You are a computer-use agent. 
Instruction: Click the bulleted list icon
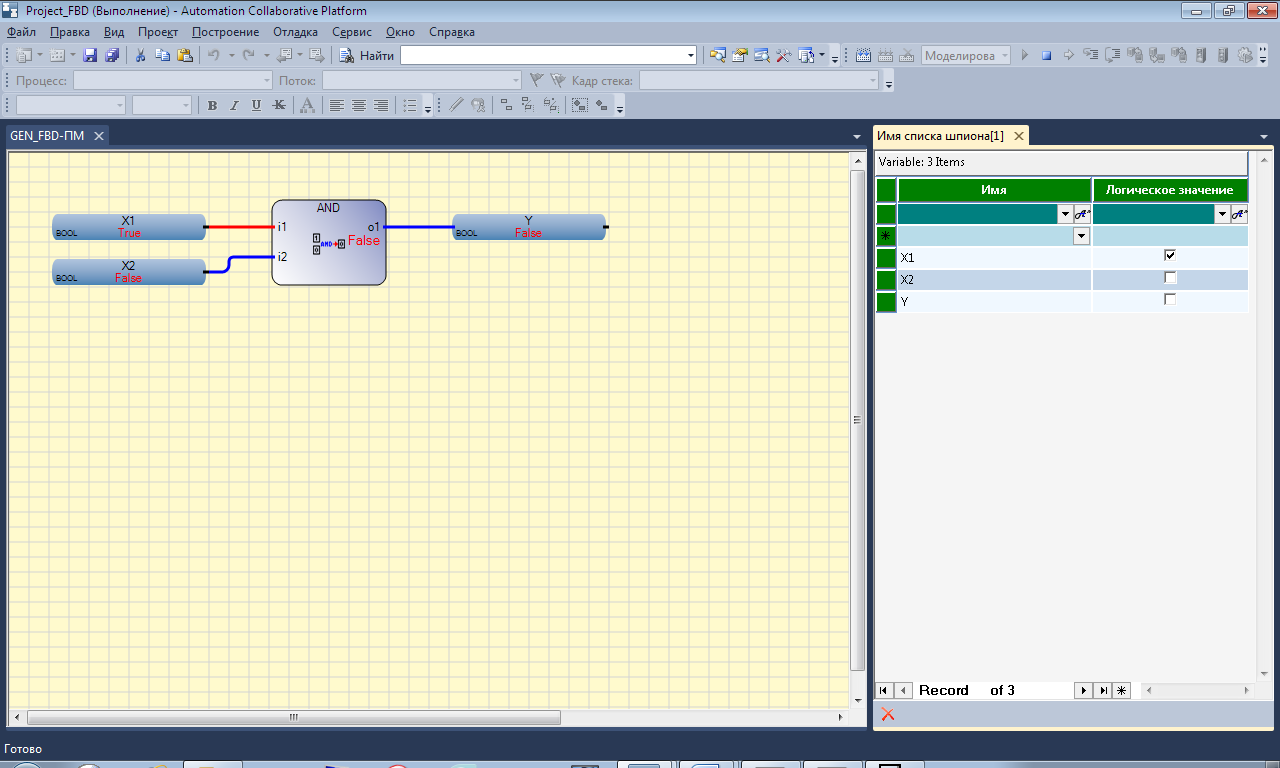pos(410,105)
